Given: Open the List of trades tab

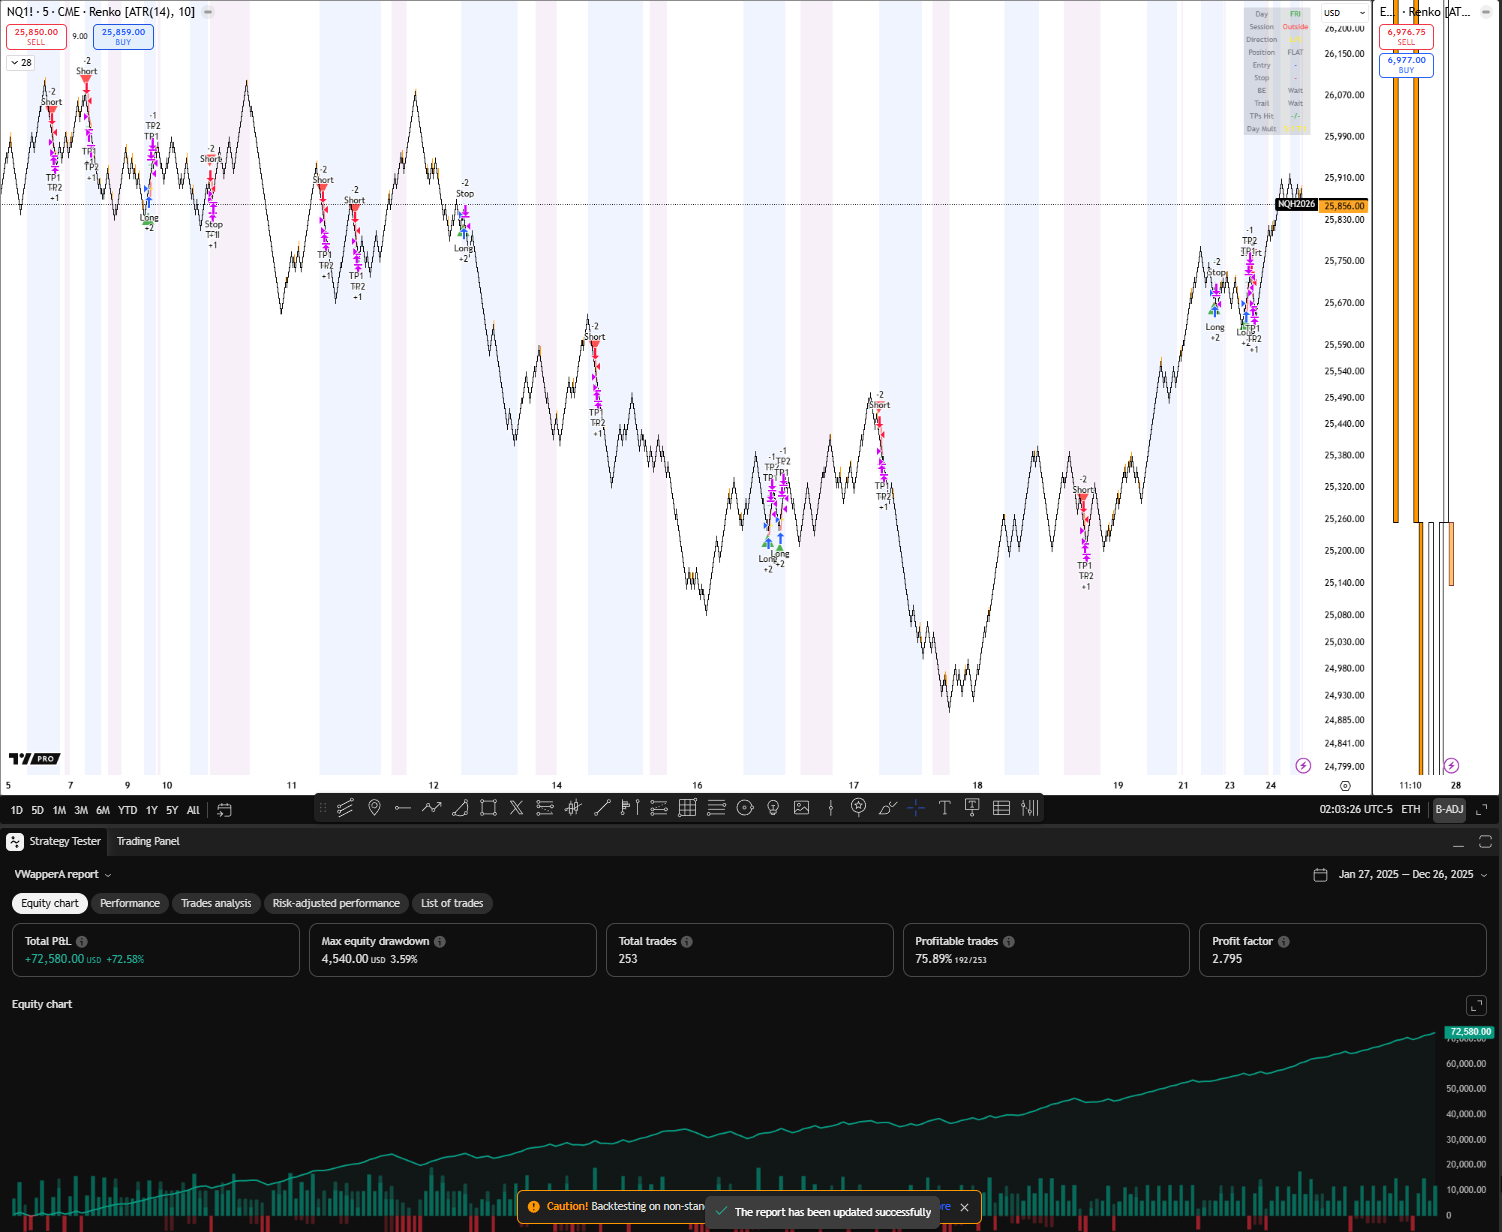Looking at the screenshot, I should click(452, 903).
